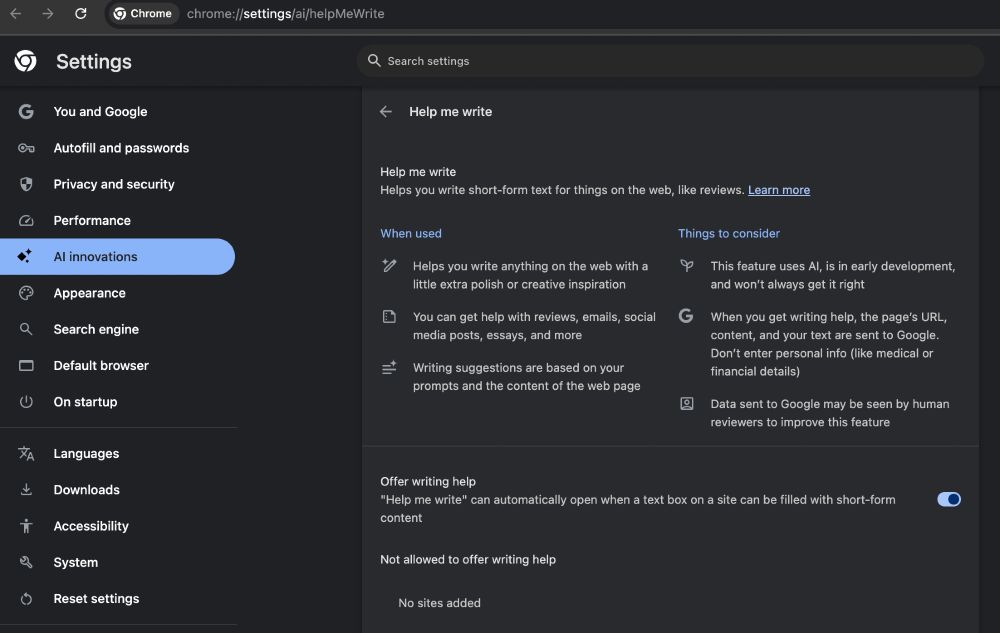Click the 'Offer writing help' label
Image resolution: width=1000 pixels, height=633 pixels.
tap(428, 482)
